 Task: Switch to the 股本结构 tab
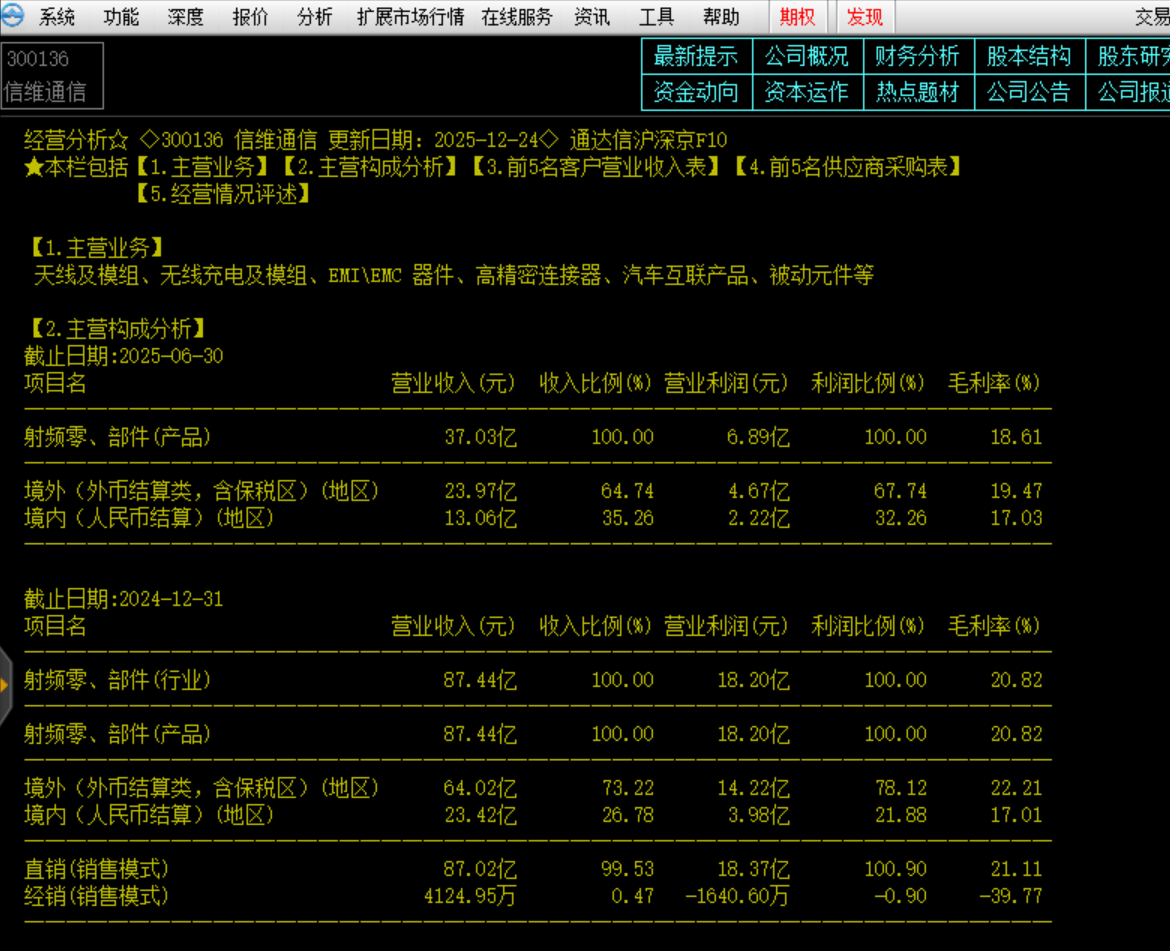pos(1028,56)
